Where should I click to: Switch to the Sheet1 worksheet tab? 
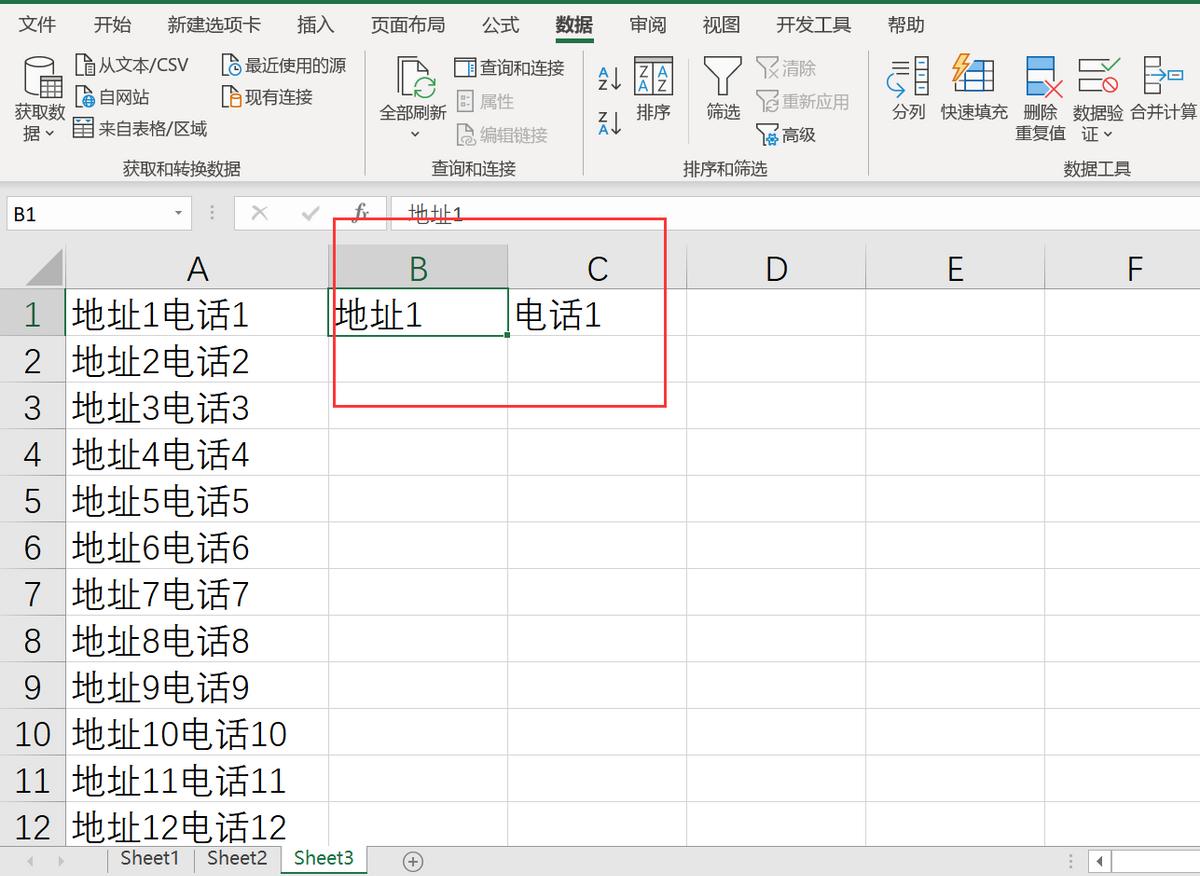click(x=148, y=858)
